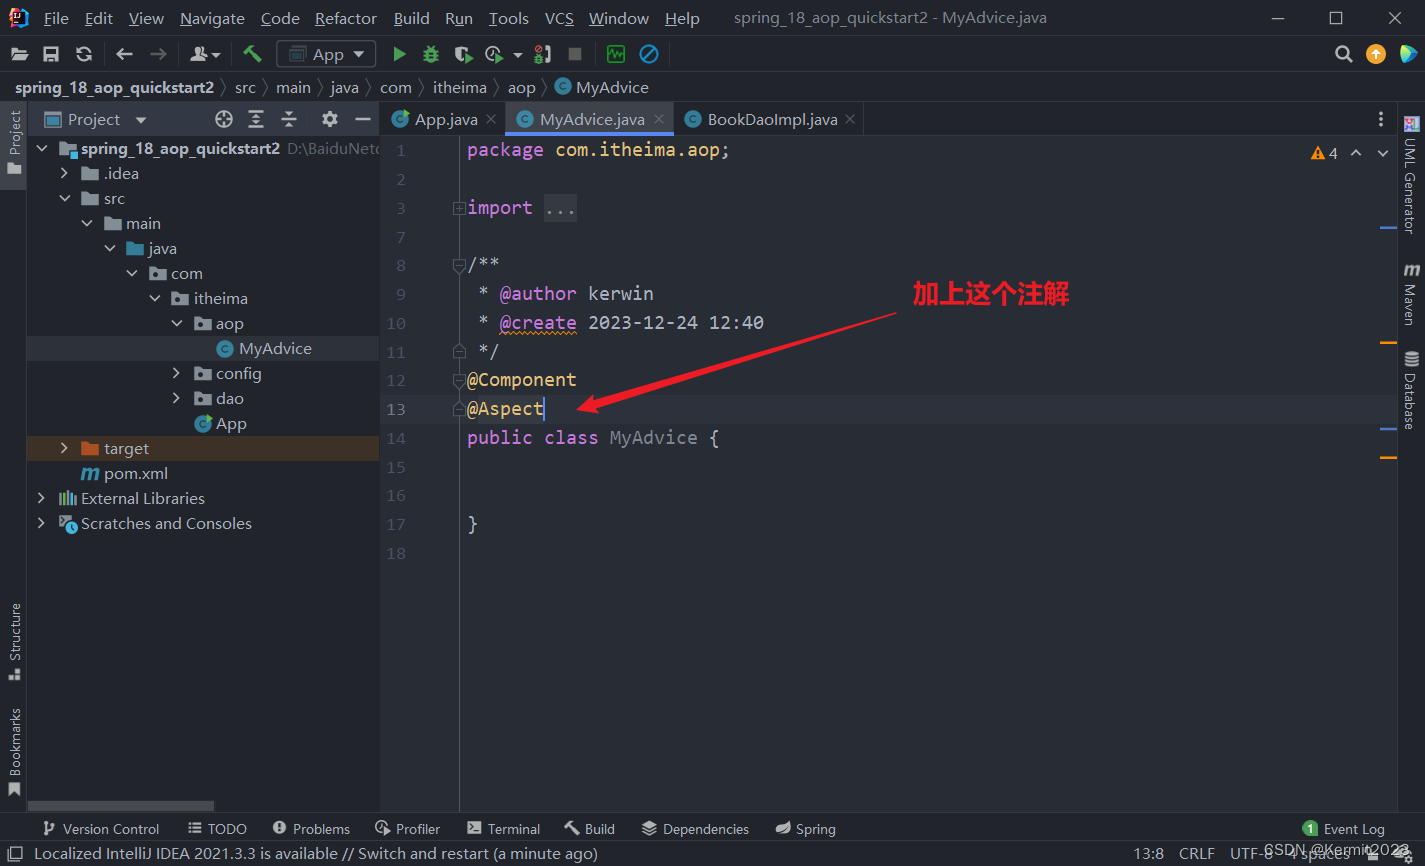Screen dimensions: 1425x866
Task: Open Profile run options dropdown arrow
Action: coord(517,55)
